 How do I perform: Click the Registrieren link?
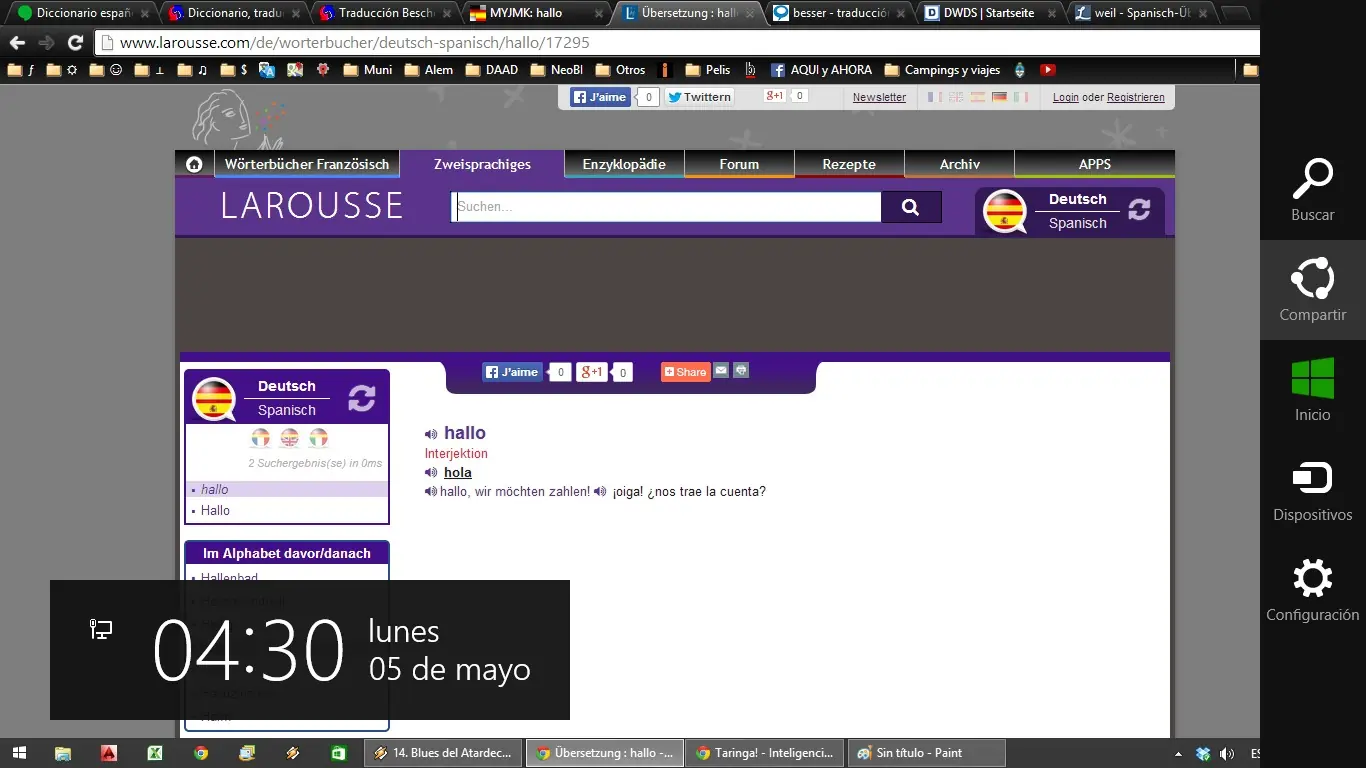click(1136, 98)
